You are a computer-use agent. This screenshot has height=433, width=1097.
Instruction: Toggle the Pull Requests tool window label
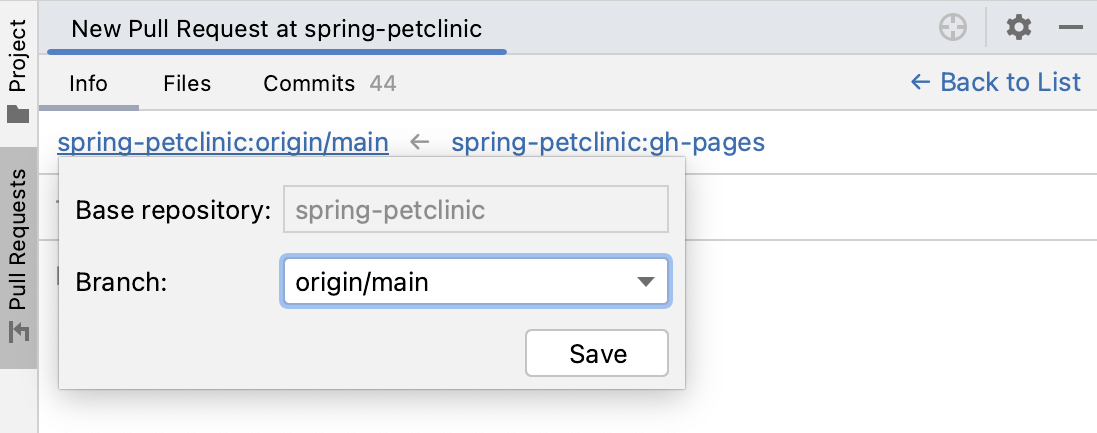click(18, 240)
